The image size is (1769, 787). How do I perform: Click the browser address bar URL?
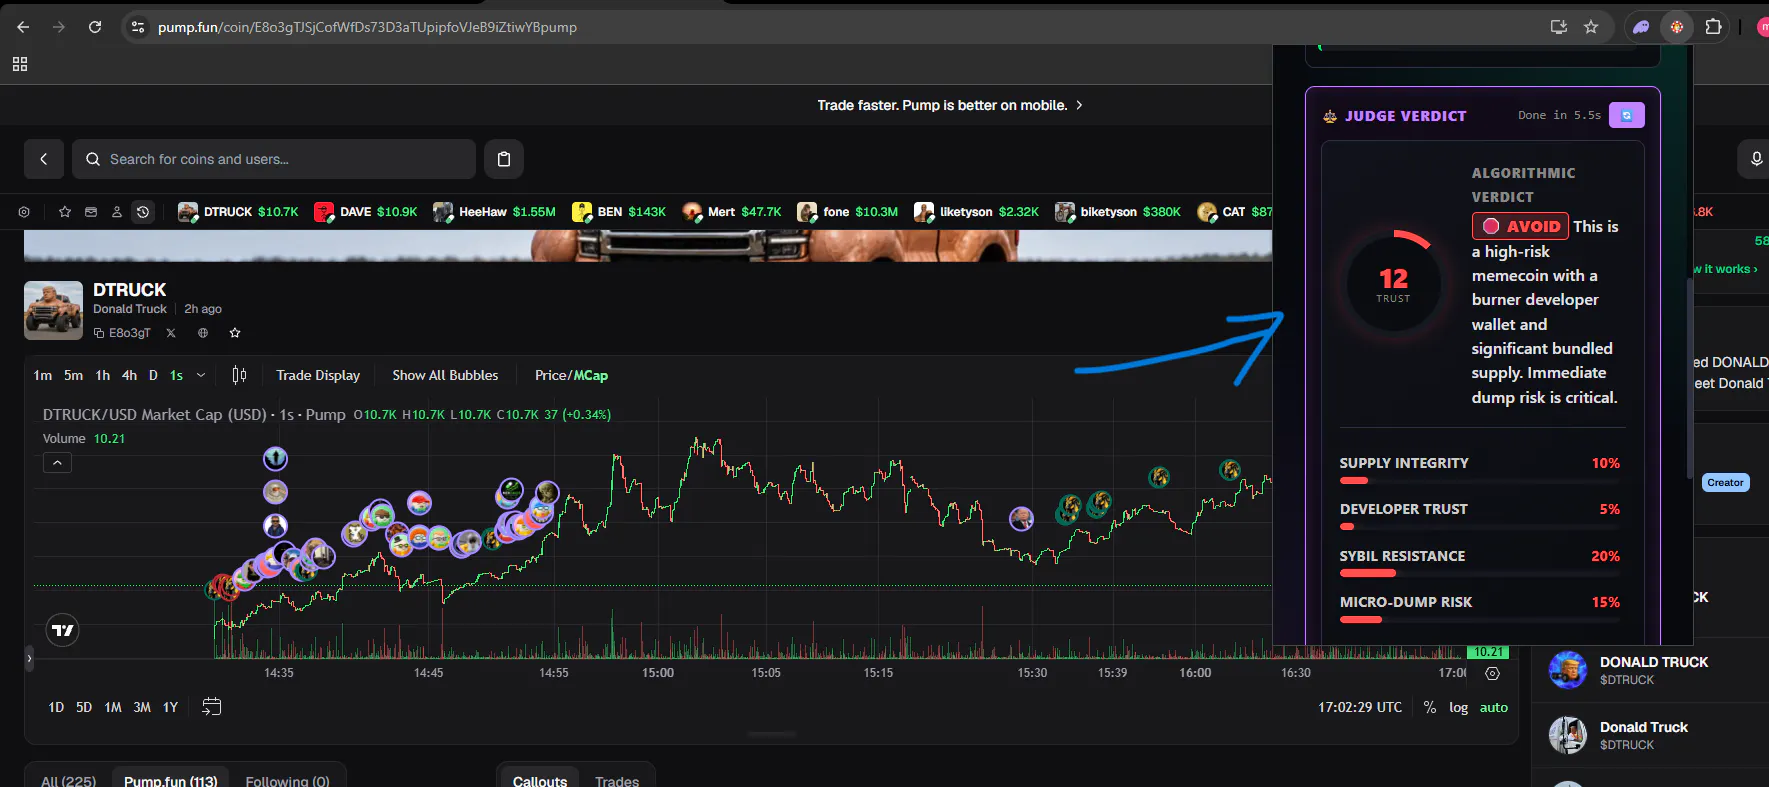(x=367, y=27)
